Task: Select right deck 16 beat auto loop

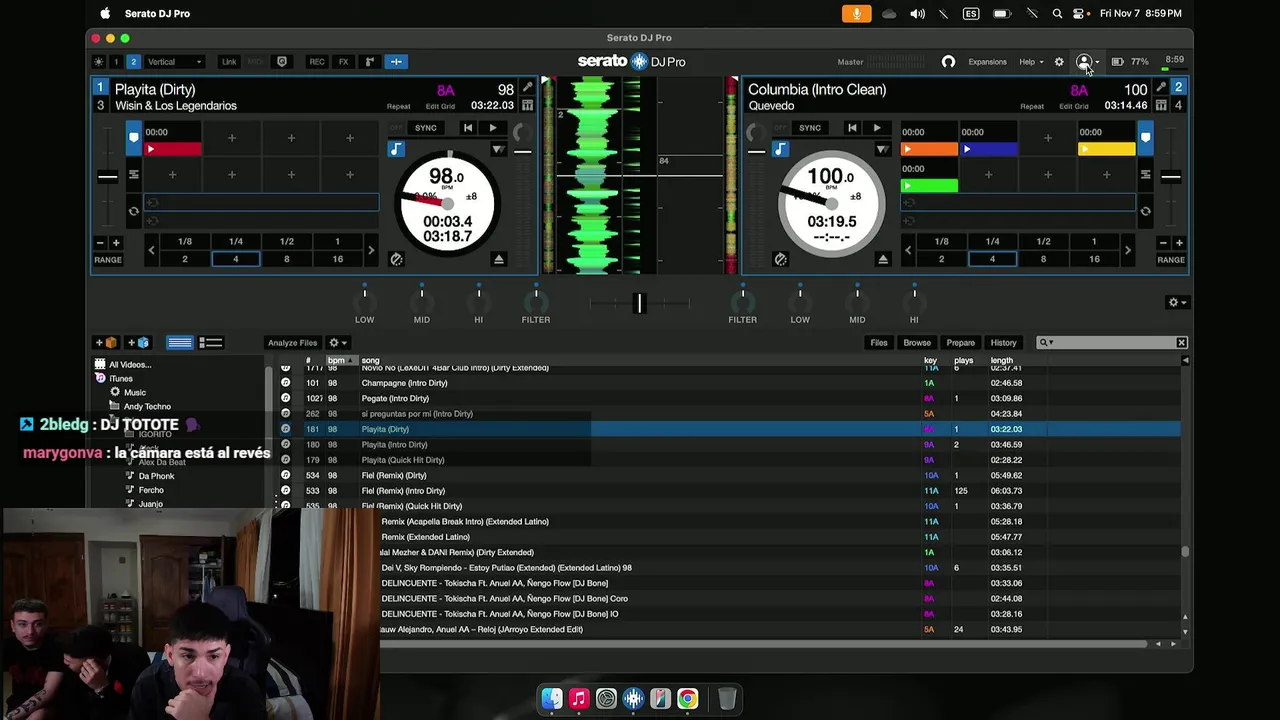Action: 1094,259
